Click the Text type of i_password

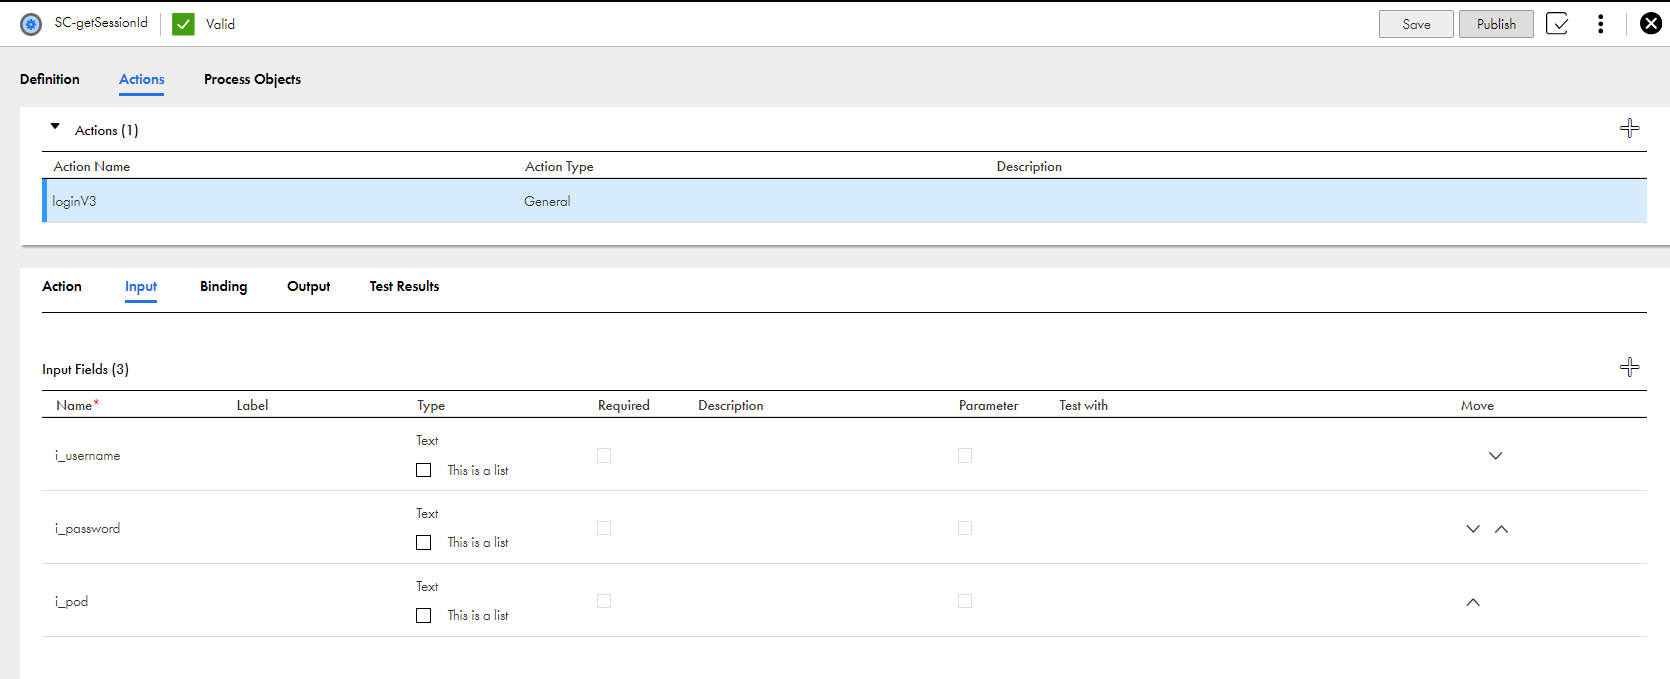(427, 513)
